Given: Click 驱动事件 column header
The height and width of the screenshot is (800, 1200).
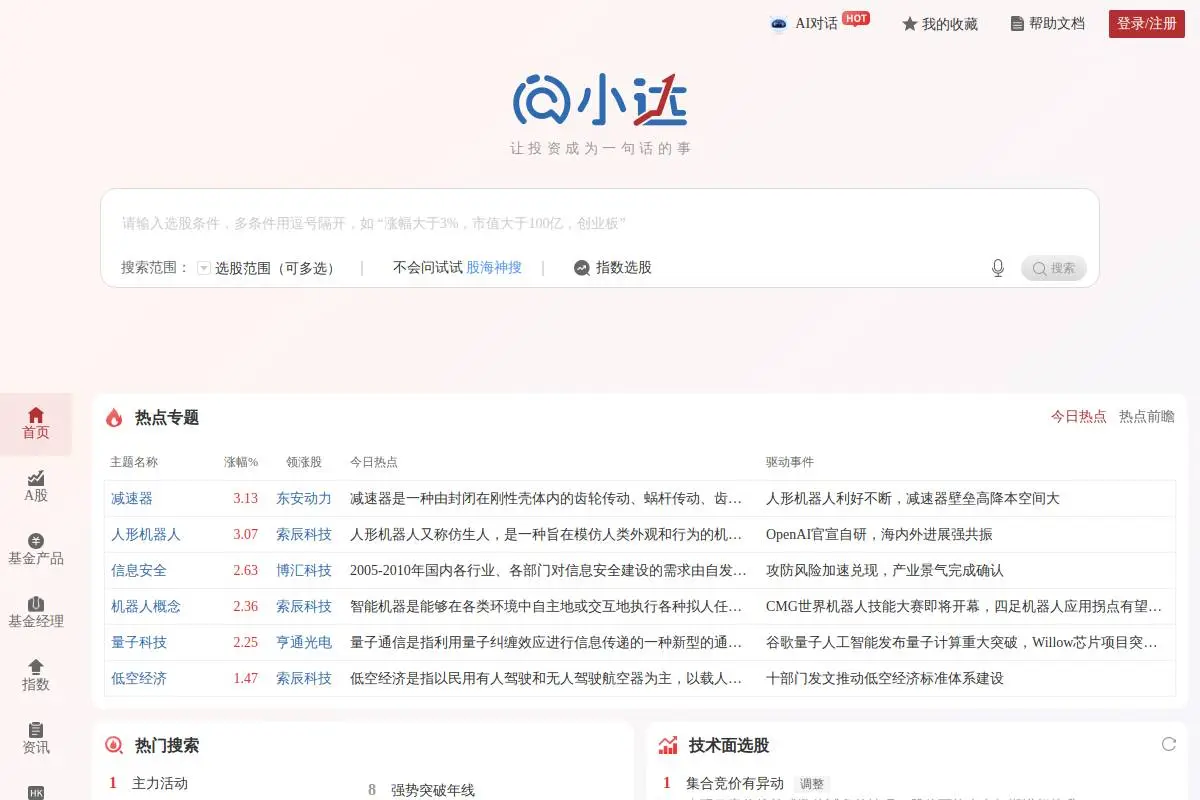Looking at the screenshot, I should [790, 462].
